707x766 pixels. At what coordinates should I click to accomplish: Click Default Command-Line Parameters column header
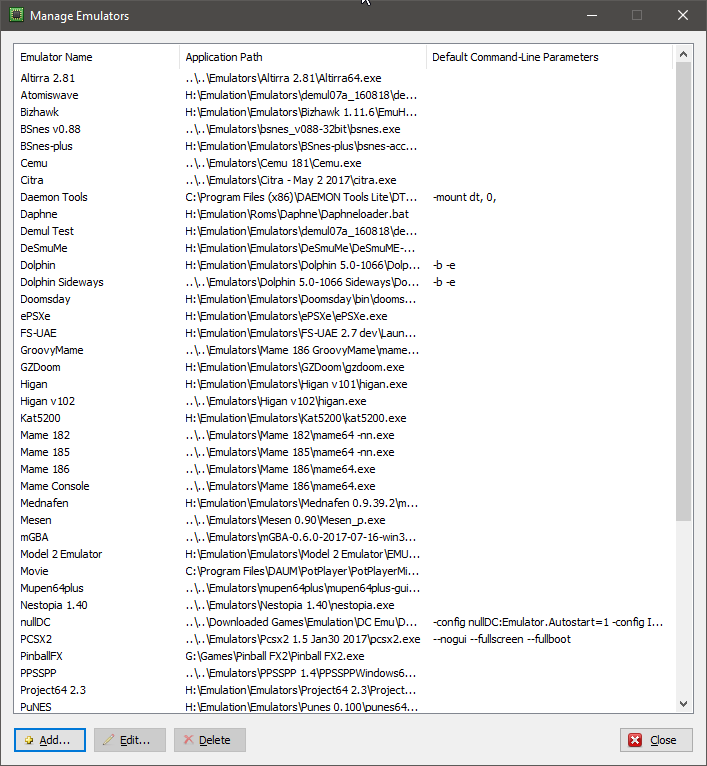[x=550, y=57]
